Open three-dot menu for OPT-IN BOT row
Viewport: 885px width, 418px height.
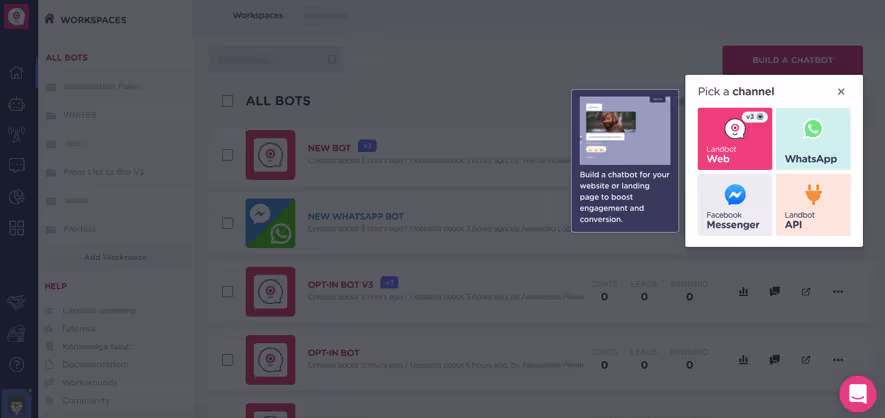point(838,359)
